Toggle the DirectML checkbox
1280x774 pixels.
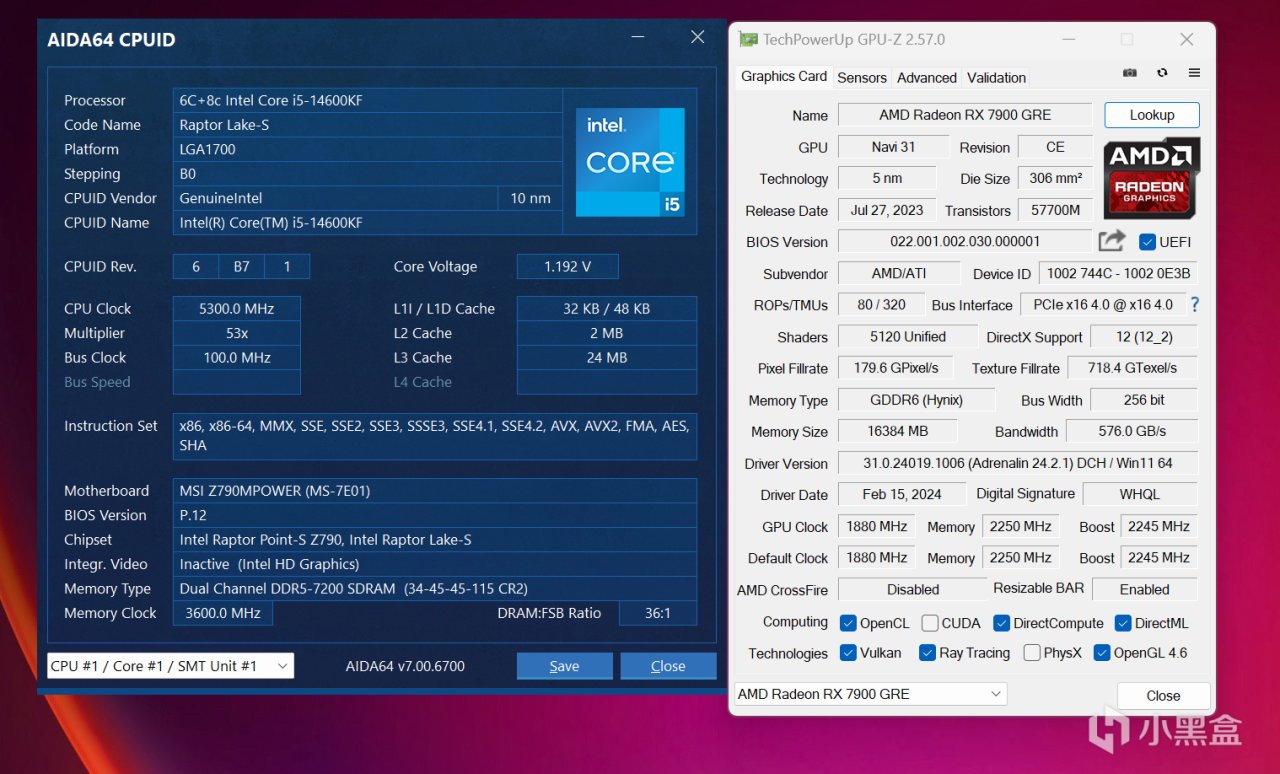pos(1122,623)
